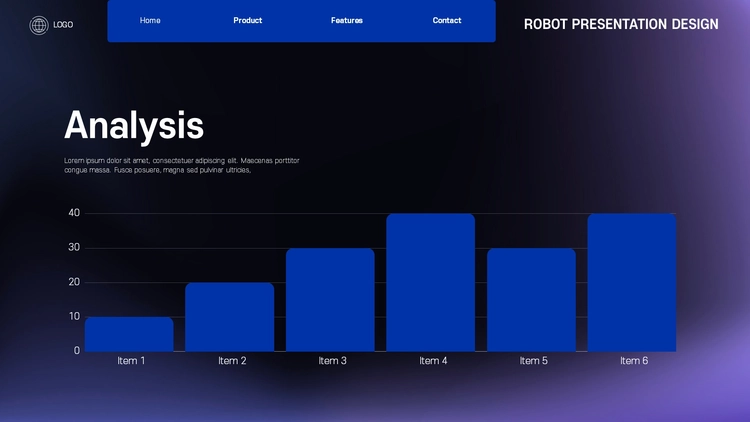Open the Home menu item
The width and height of the screenshot is (750, 422).
(x=150, y=21)
